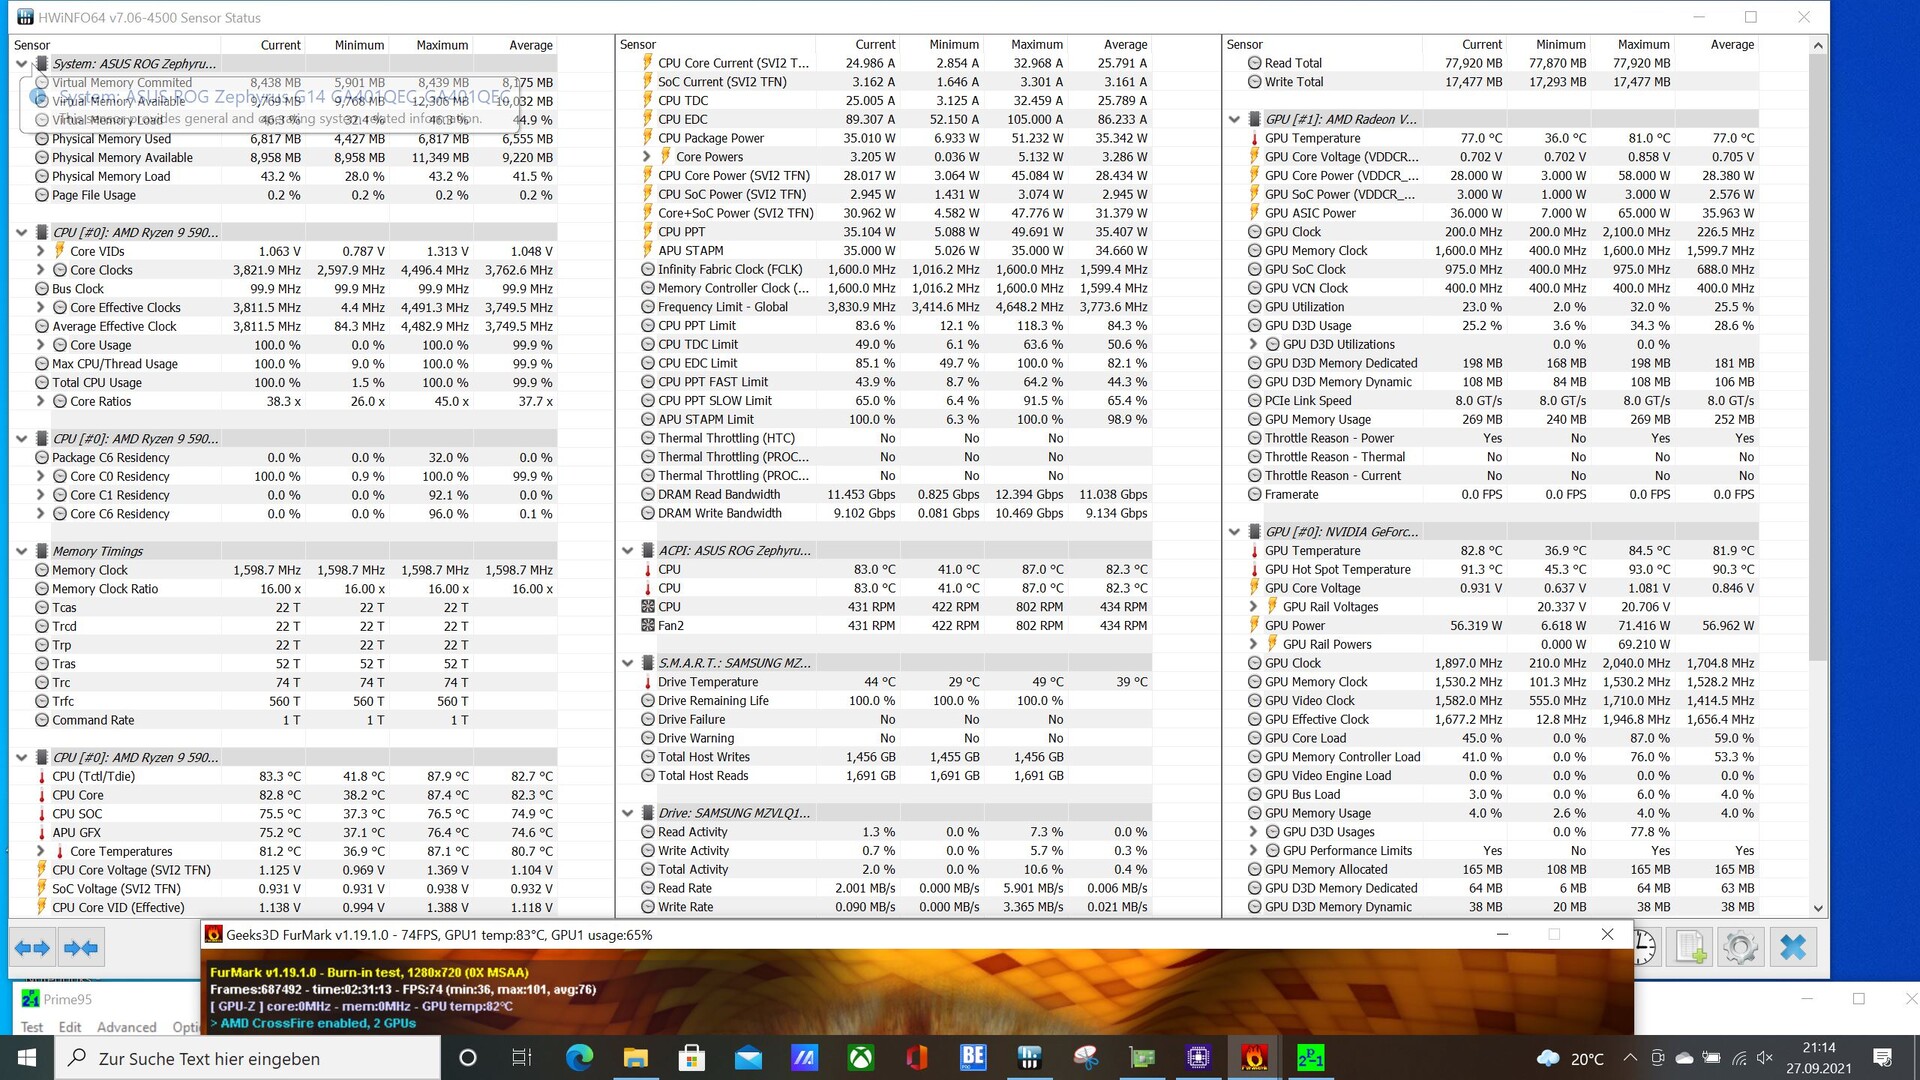Click the blue X close sensors icon
The height and width of the screenshot is (1080, 1920).
pos(1793,947)
